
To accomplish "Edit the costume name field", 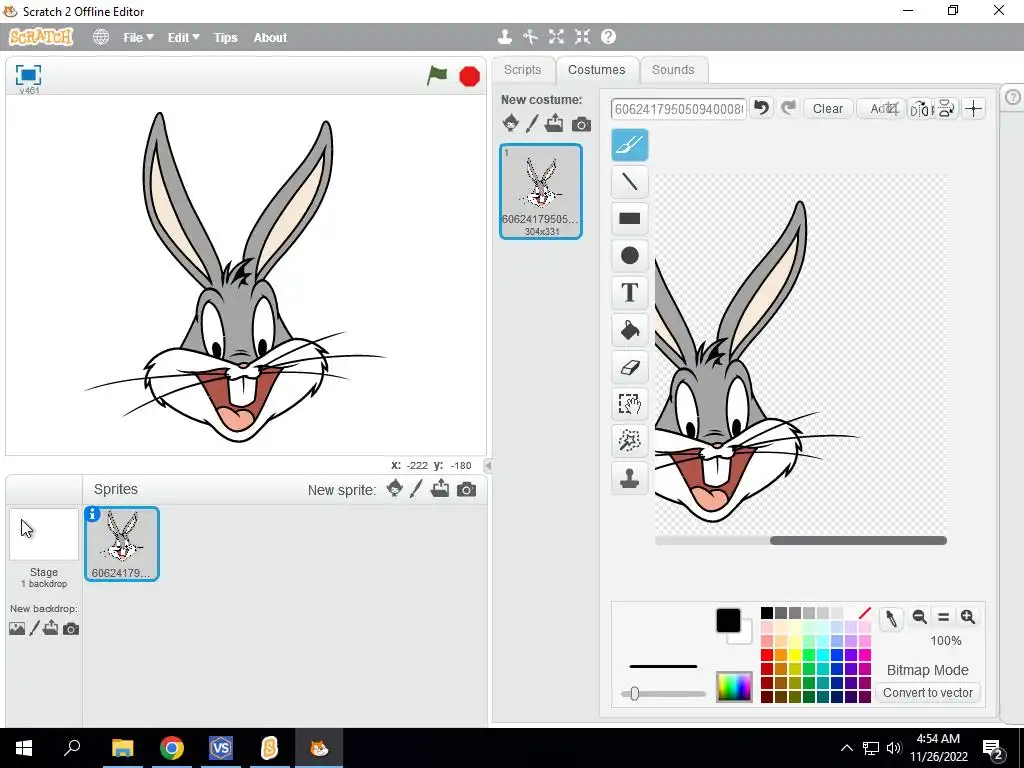I will click(x=679, y=109).
